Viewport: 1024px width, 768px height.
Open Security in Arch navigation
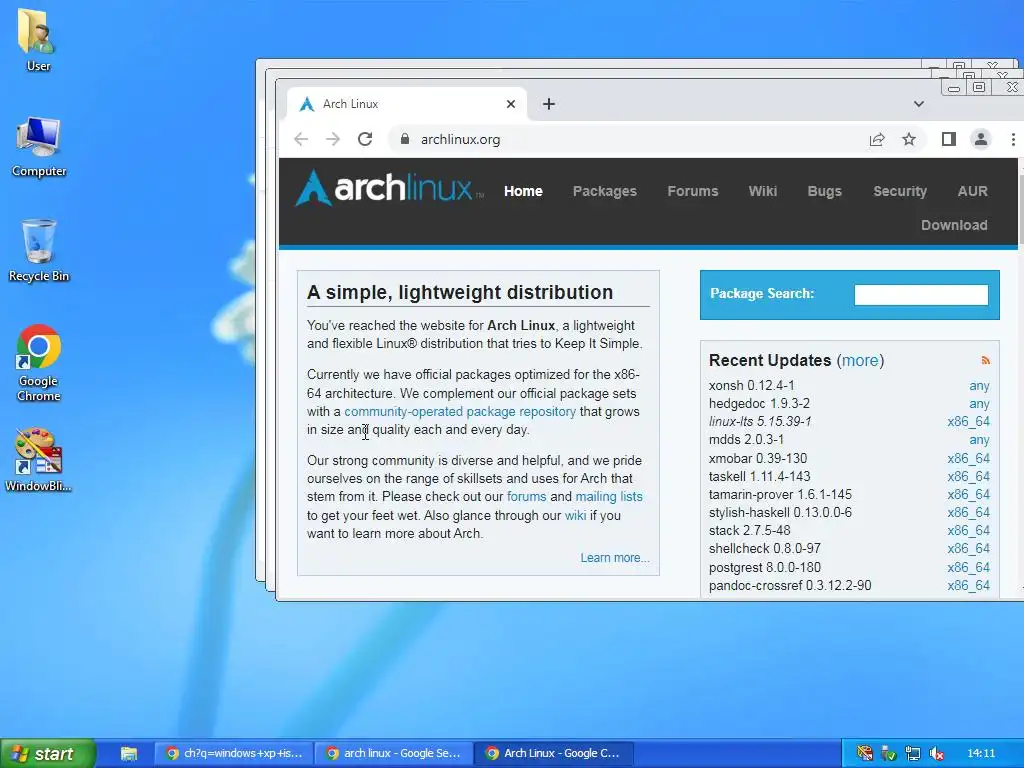tap(900, 191)
